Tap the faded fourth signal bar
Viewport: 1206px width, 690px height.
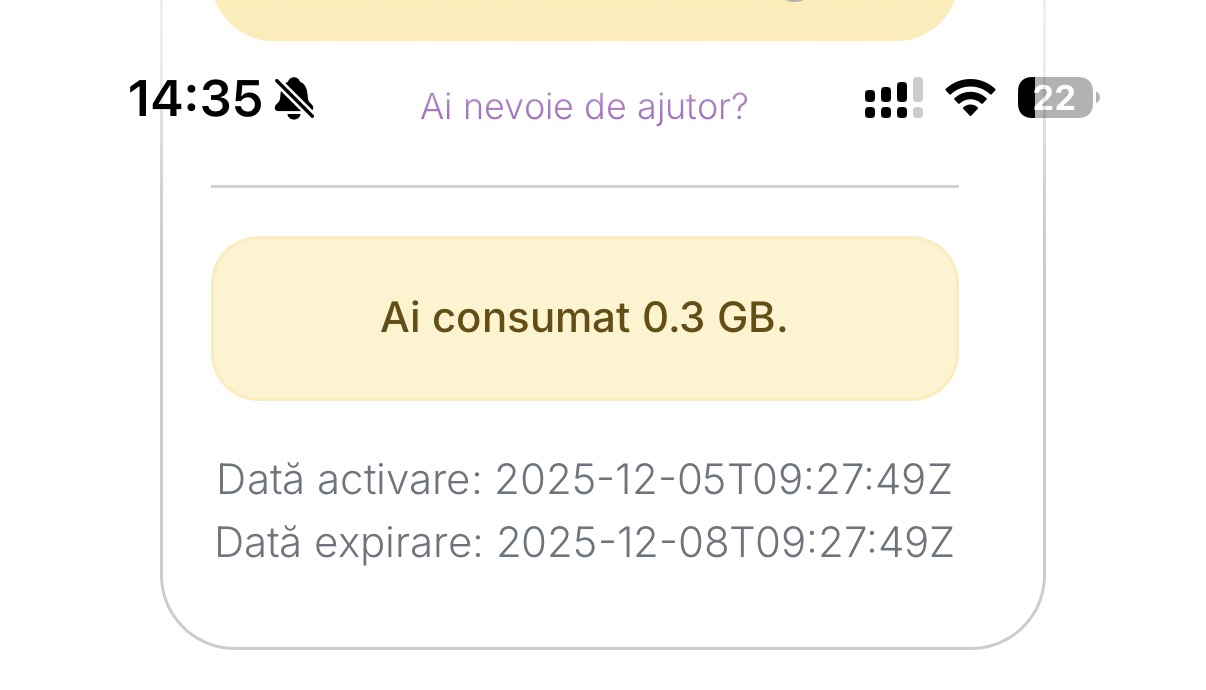[918, 98]
